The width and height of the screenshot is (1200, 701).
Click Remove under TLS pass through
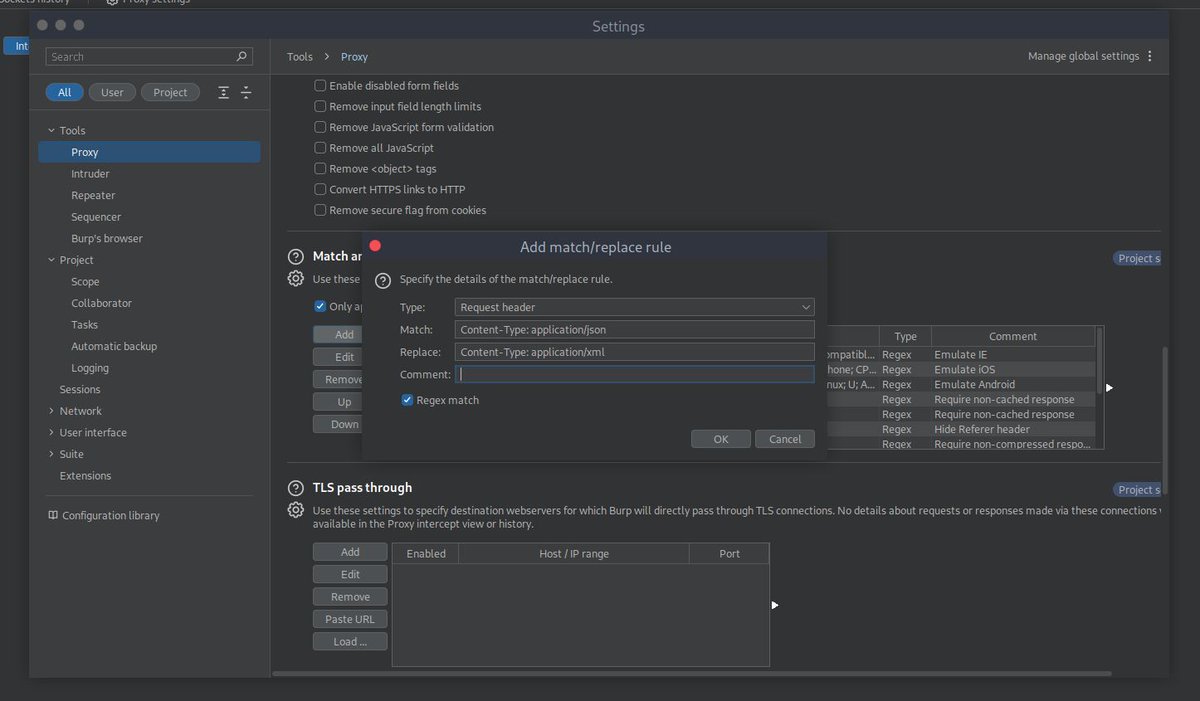tap(350, 597)
